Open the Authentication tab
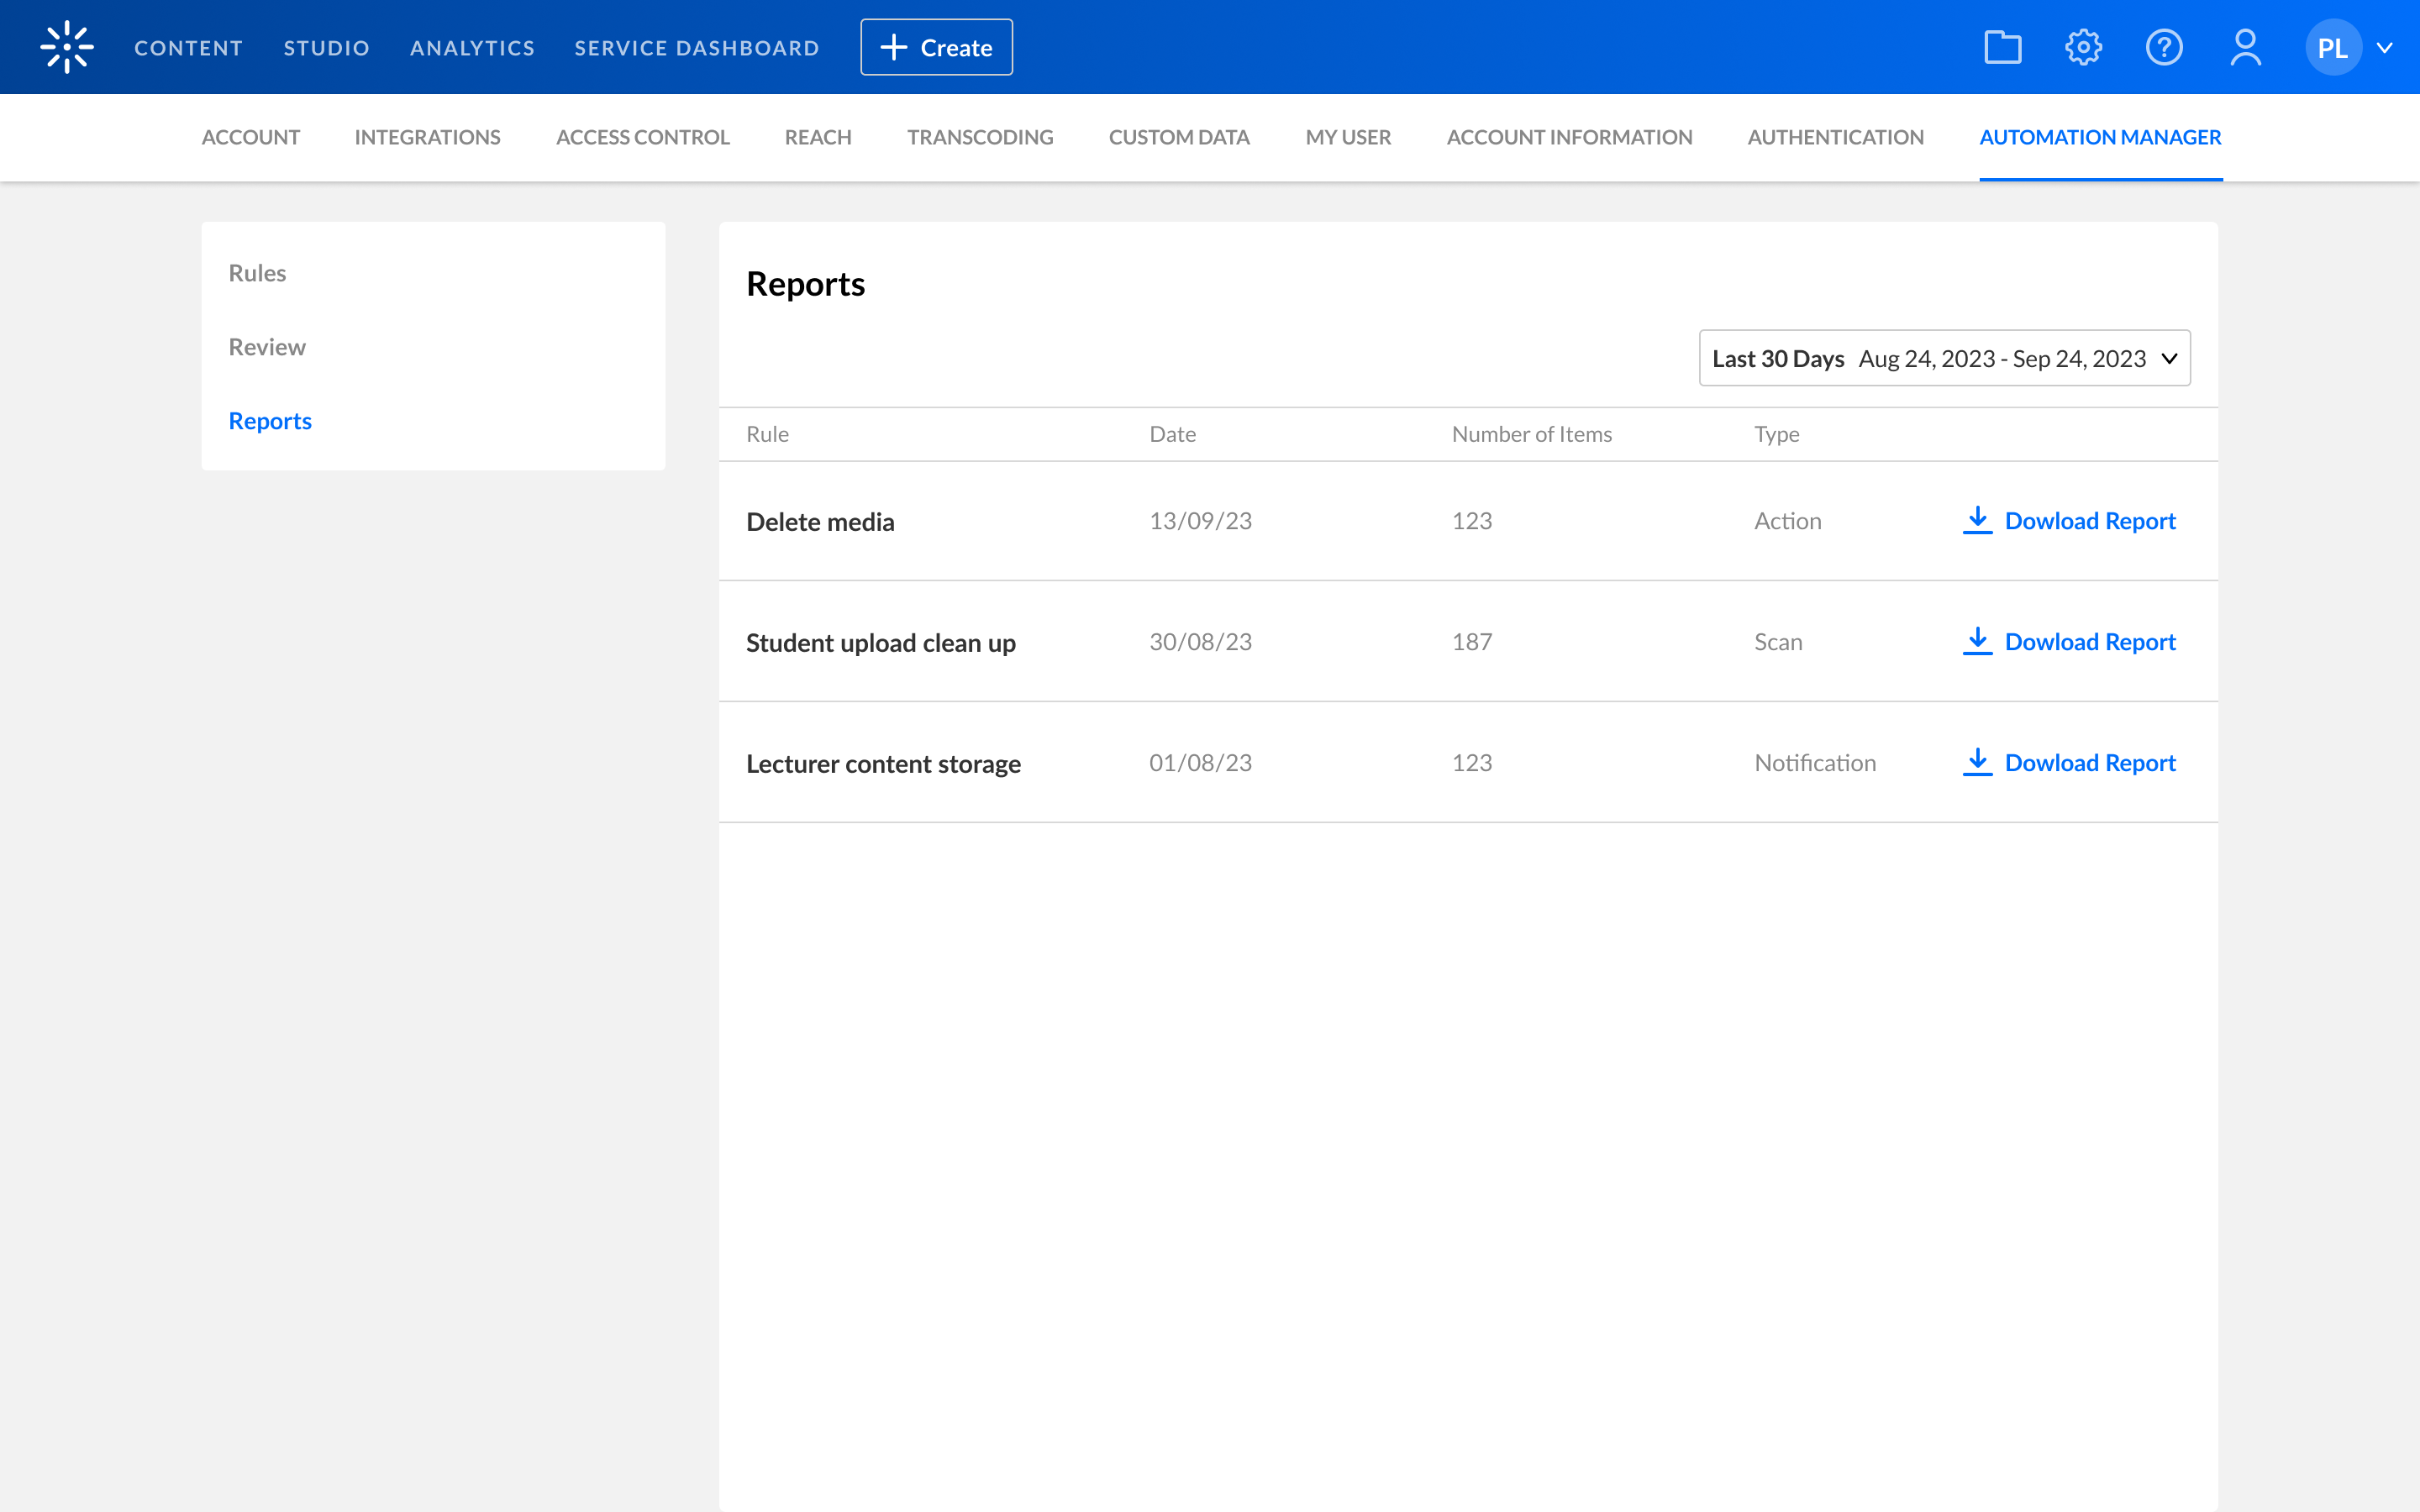The height and width of the screenshot is (1512, 2420). (1835, 137)
